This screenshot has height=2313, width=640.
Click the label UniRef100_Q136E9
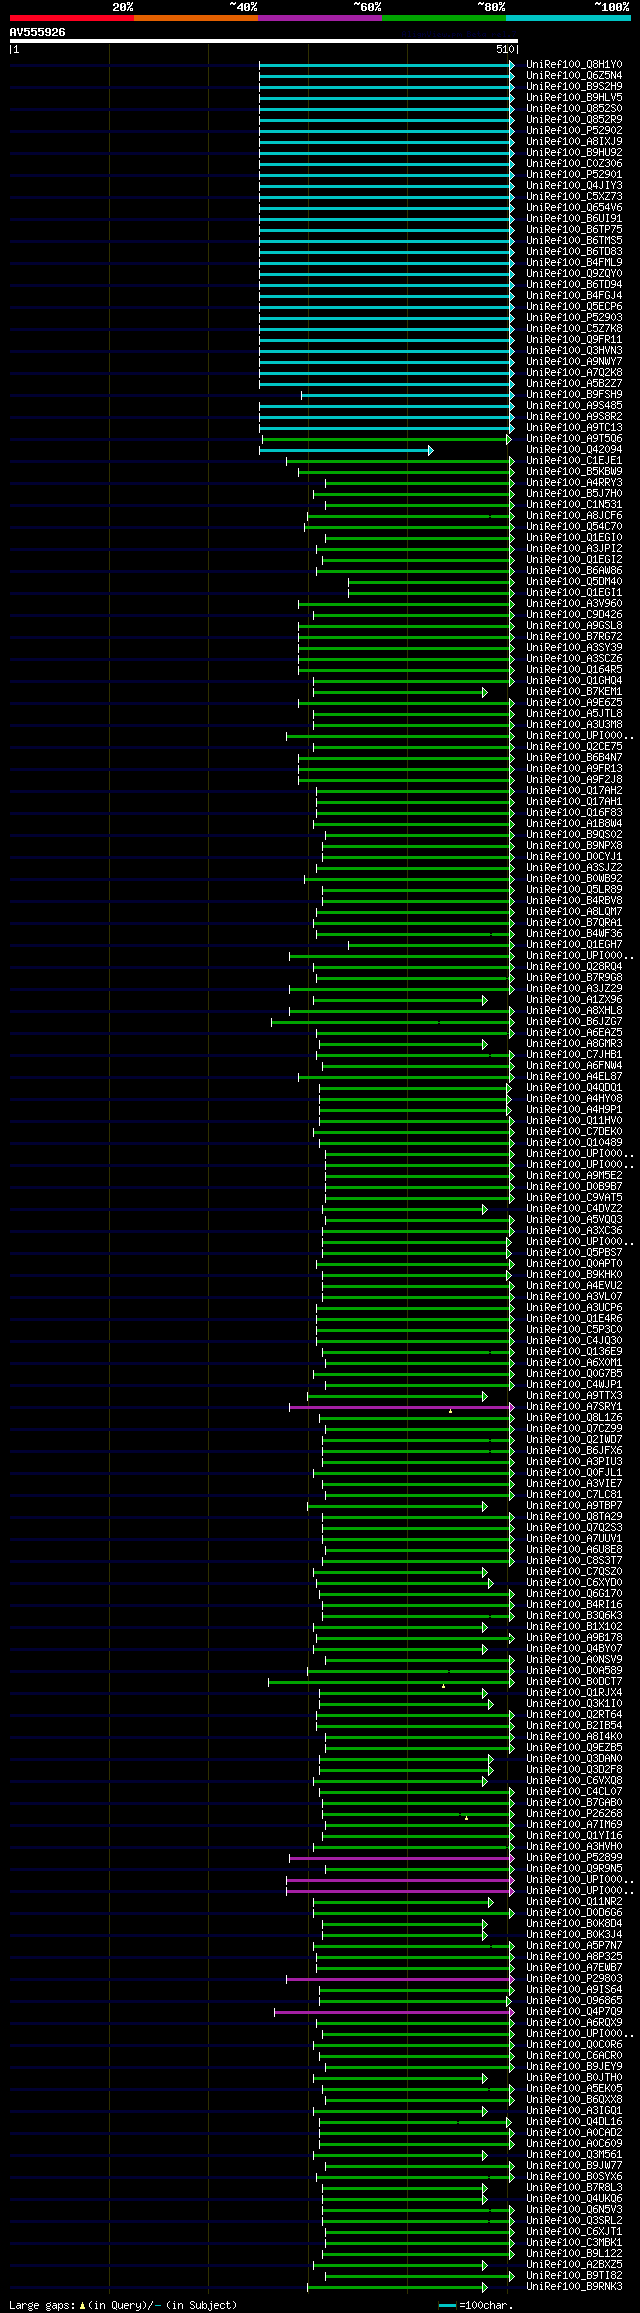pos(574,1352)
